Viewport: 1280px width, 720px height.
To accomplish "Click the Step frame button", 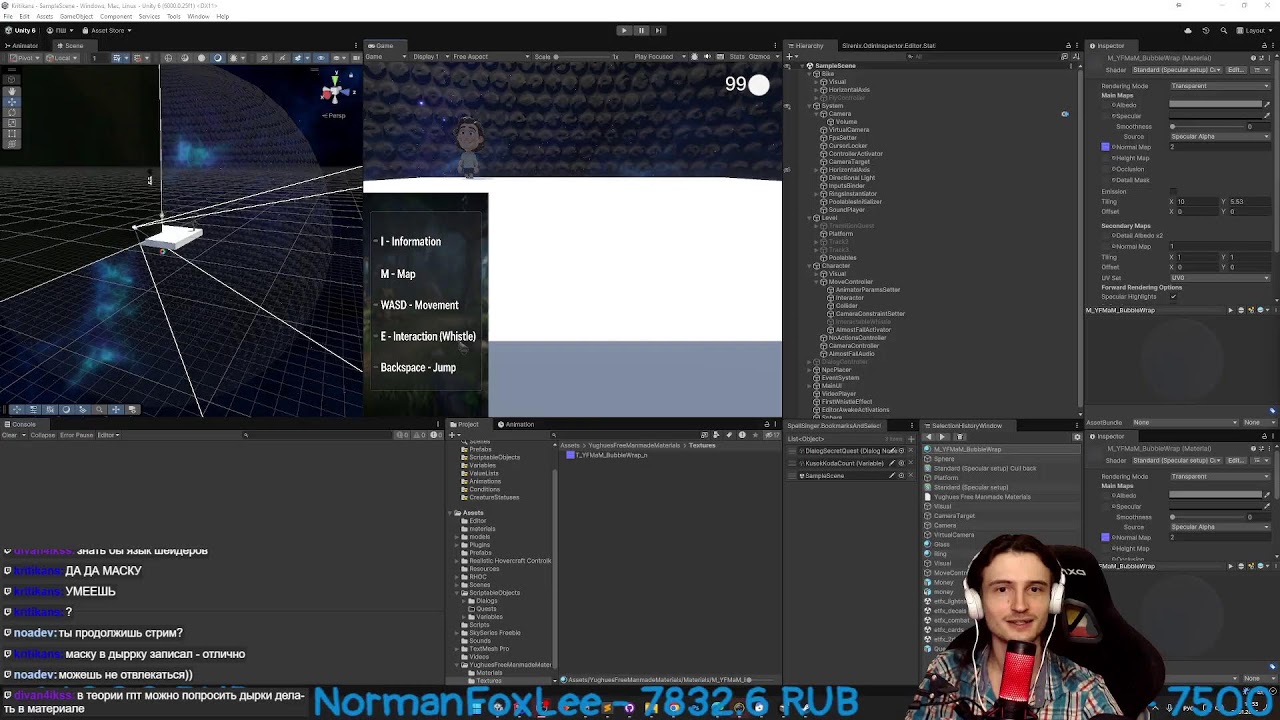I will coord(658,31).
